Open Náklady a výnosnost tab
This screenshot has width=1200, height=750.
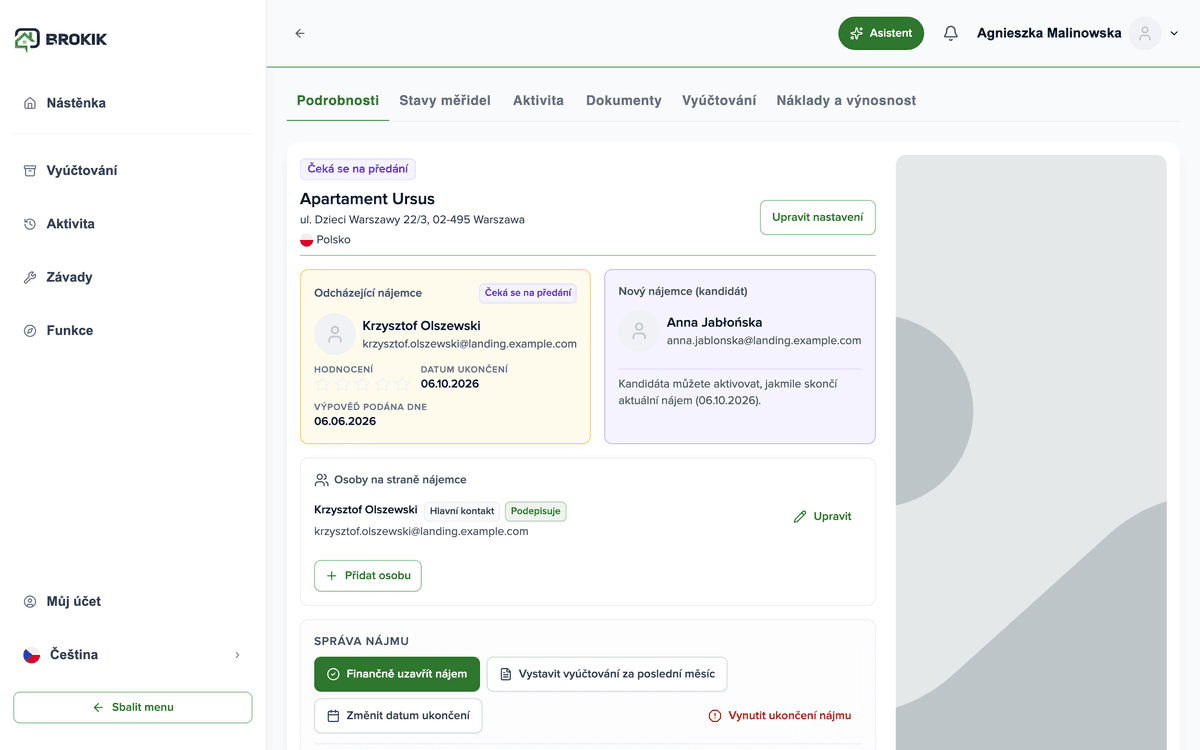coord(846,100)
